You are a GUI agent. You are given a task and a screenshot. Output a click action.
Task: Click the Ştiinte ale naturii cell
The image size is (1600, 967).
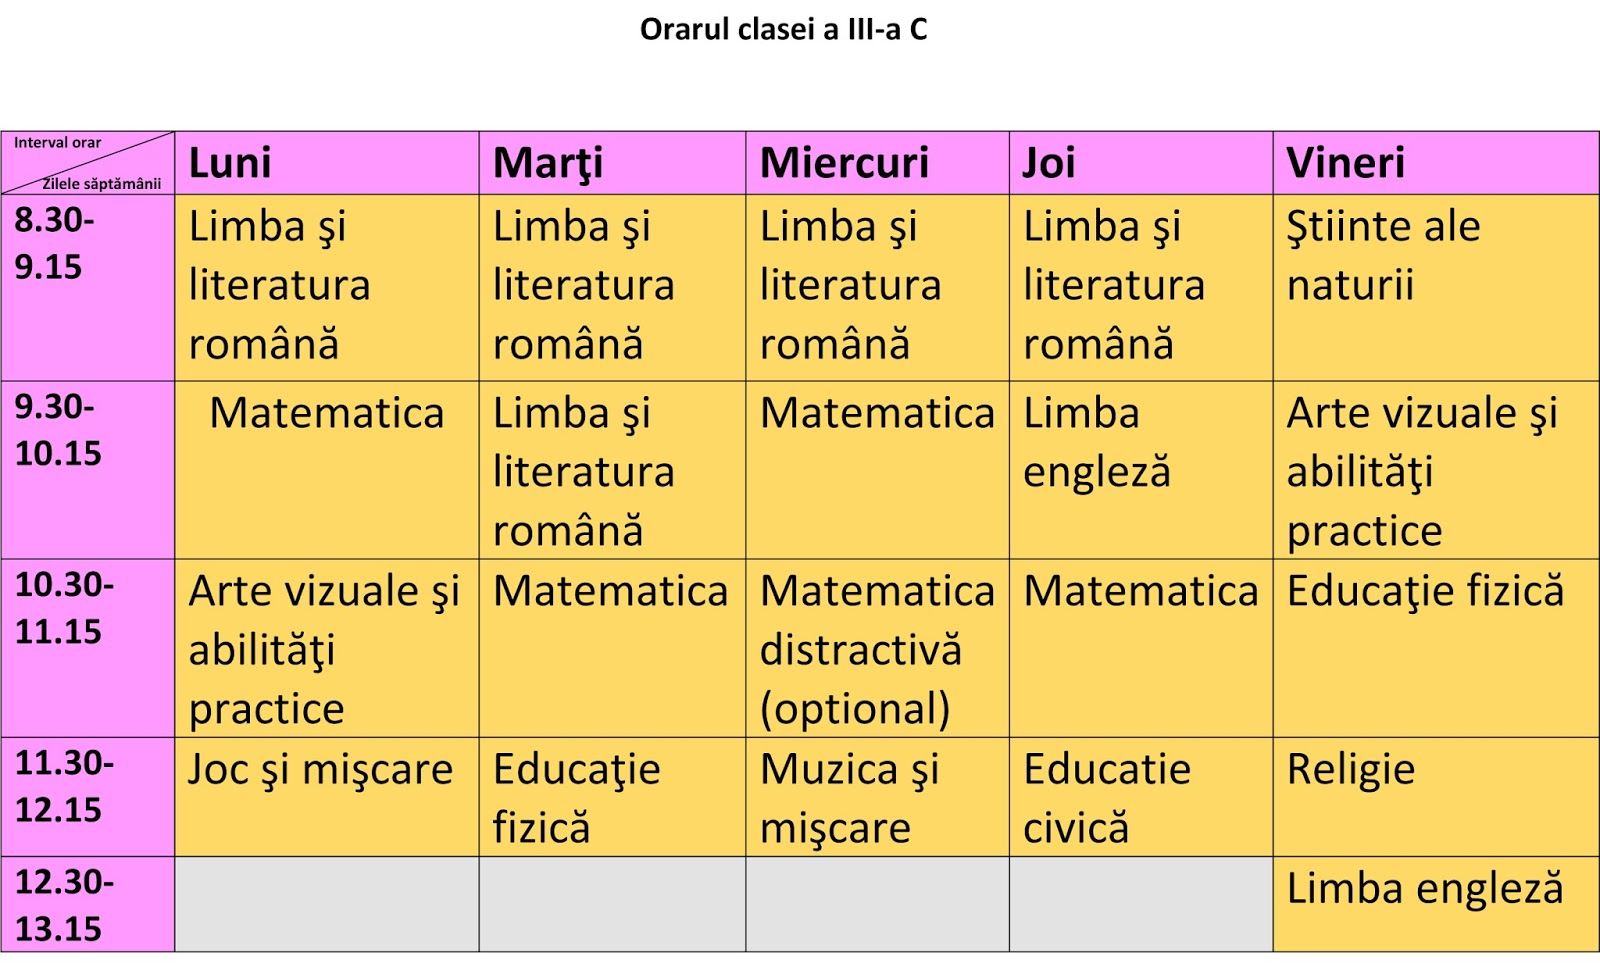pyautogui.click(x=1435, y=286)
